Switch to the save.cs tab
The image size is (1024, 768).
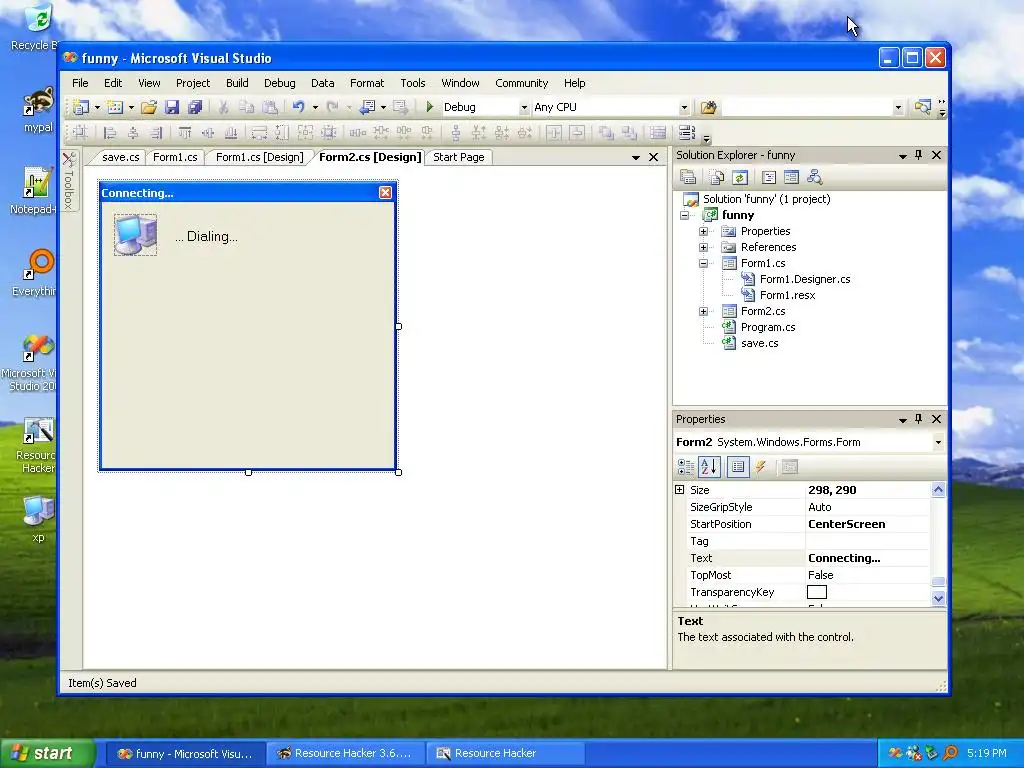click(121, 157)
